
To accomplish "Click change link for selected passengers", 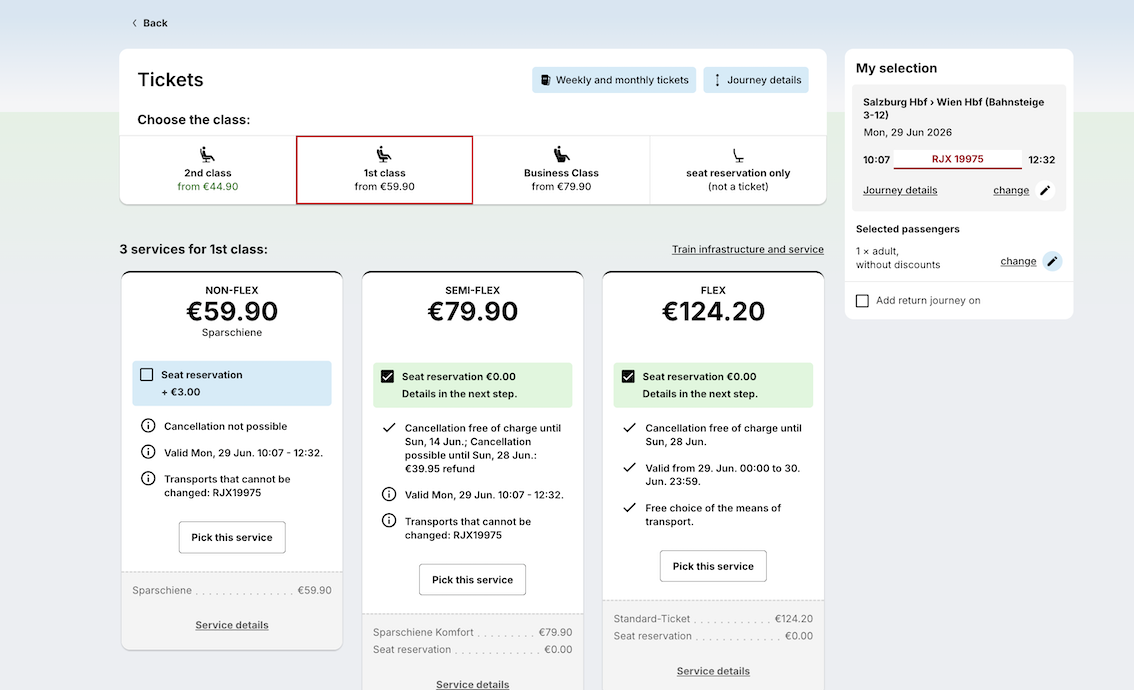I will [1018, 261].
